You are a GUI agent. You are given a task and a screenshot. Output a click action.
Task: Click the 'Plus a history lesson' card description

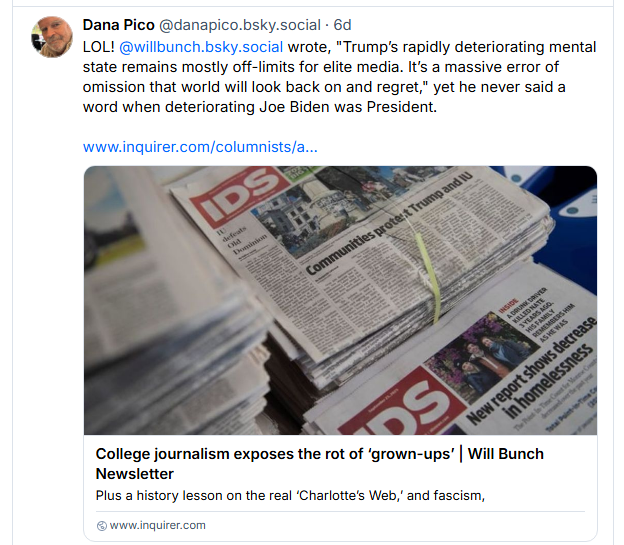tap(290, 494)
